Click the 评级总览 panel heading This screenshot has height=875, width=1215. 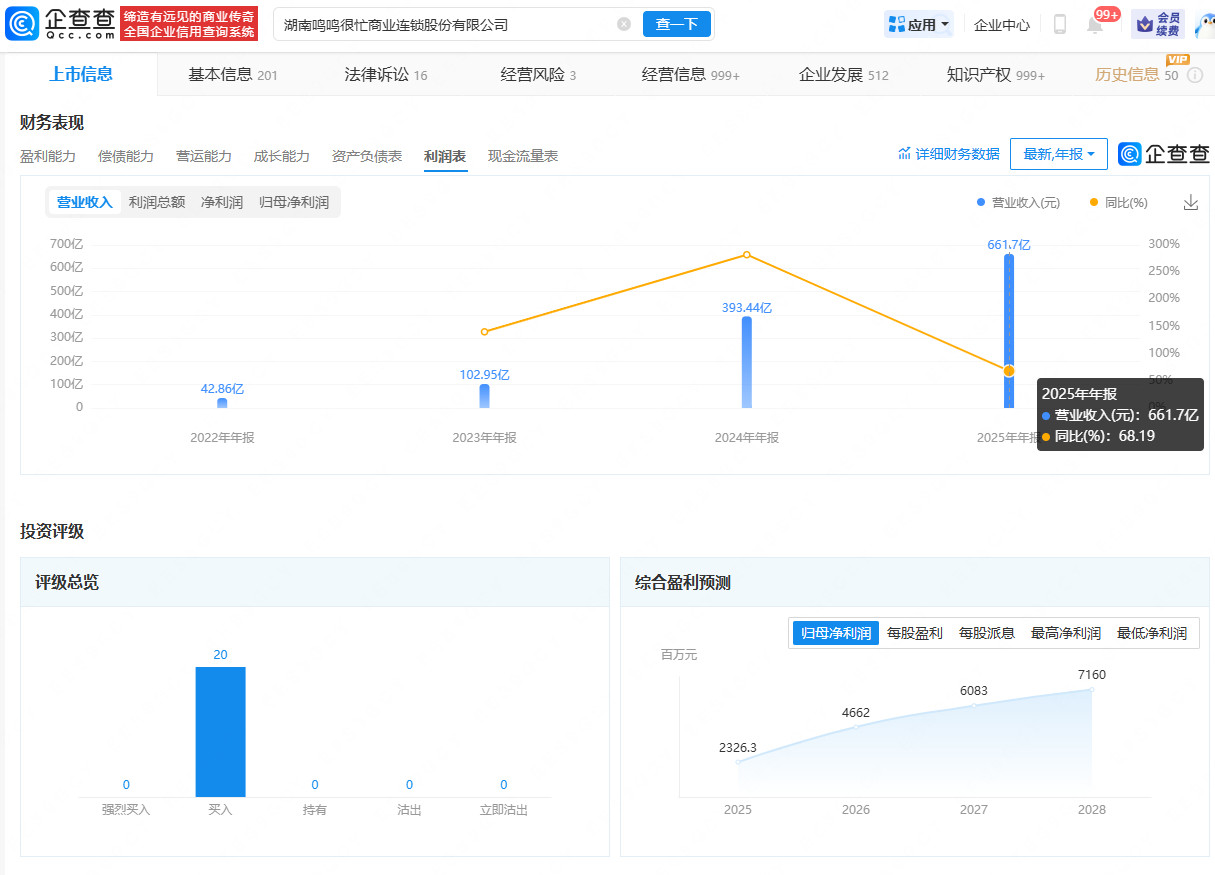(x=67, y=582)
